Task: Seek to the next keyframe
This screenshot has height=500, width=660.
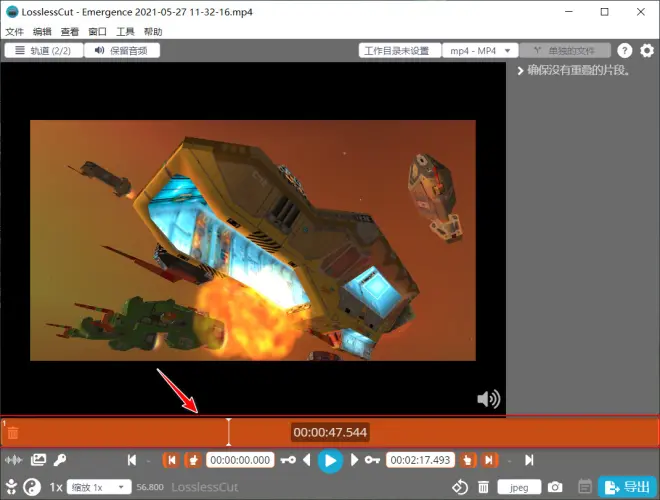Action: [x=372, y=460]
